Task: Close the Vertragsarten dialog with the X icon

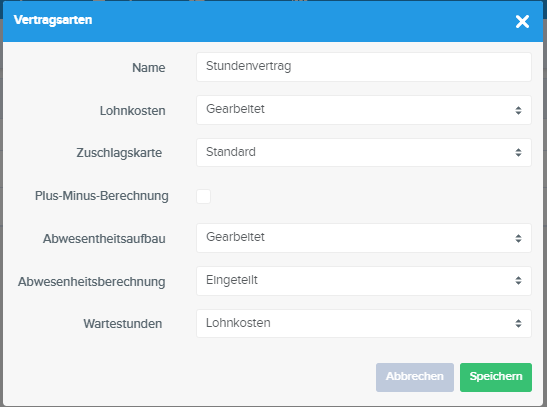Action: tap(522, 22)
